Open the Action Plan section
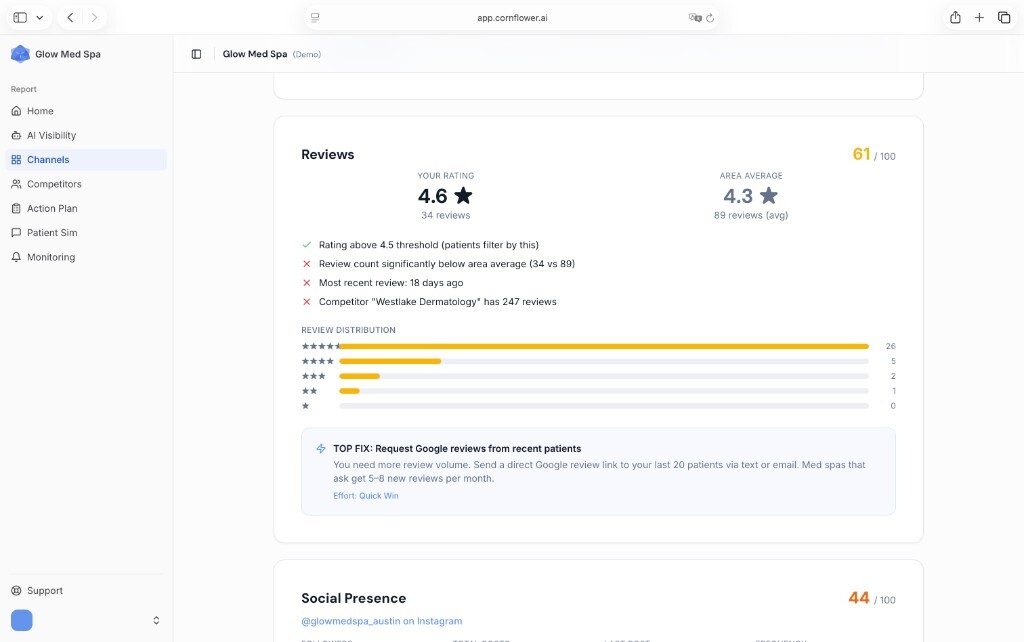 tap(51, 208)
